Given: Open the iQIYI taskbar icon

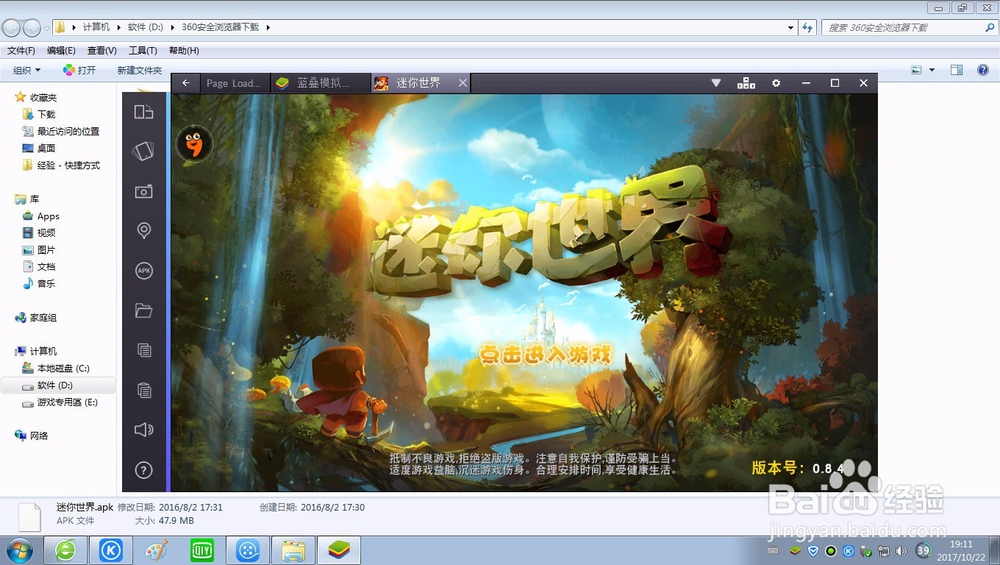Looking at the screenshot, I should click(202, 550).
